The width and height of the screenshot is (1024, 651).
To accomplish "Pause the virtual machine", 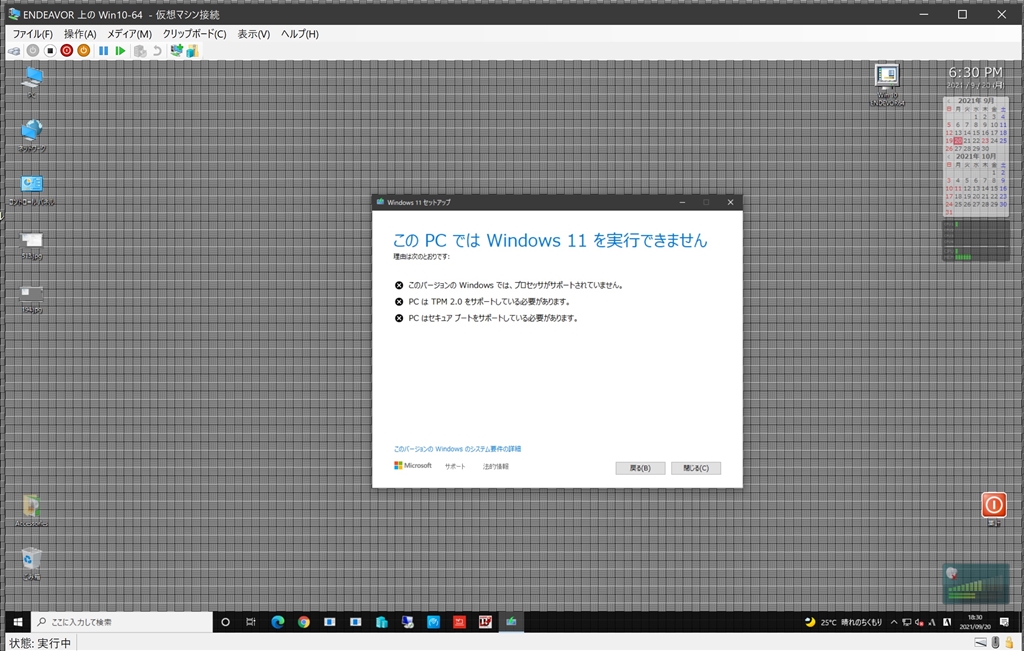I will (103, 51).
